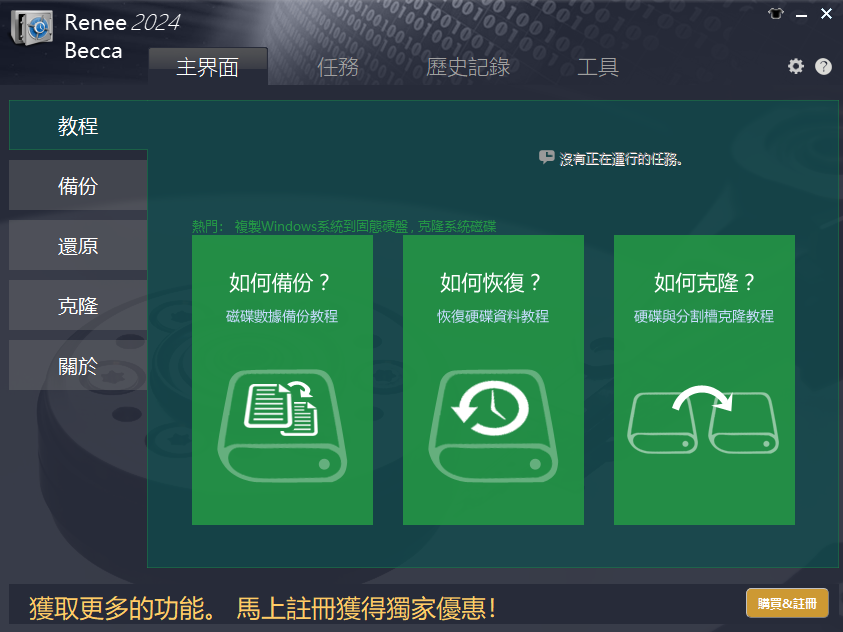Click the 購買&註冊 button
The image size is (843, 632).
787,603
